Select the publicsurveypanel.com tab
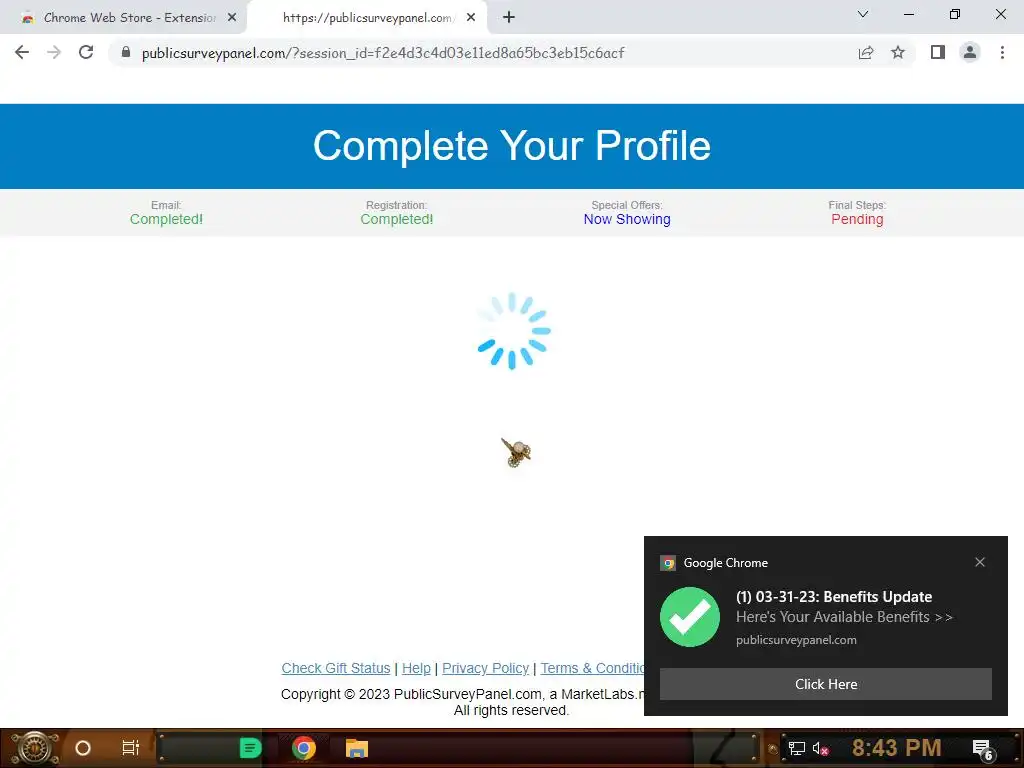 [367, 18]
